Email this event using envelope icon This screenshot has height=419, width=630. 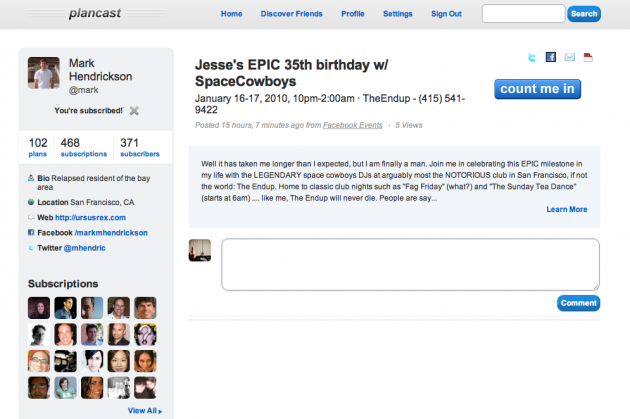(x=569, y=57)
